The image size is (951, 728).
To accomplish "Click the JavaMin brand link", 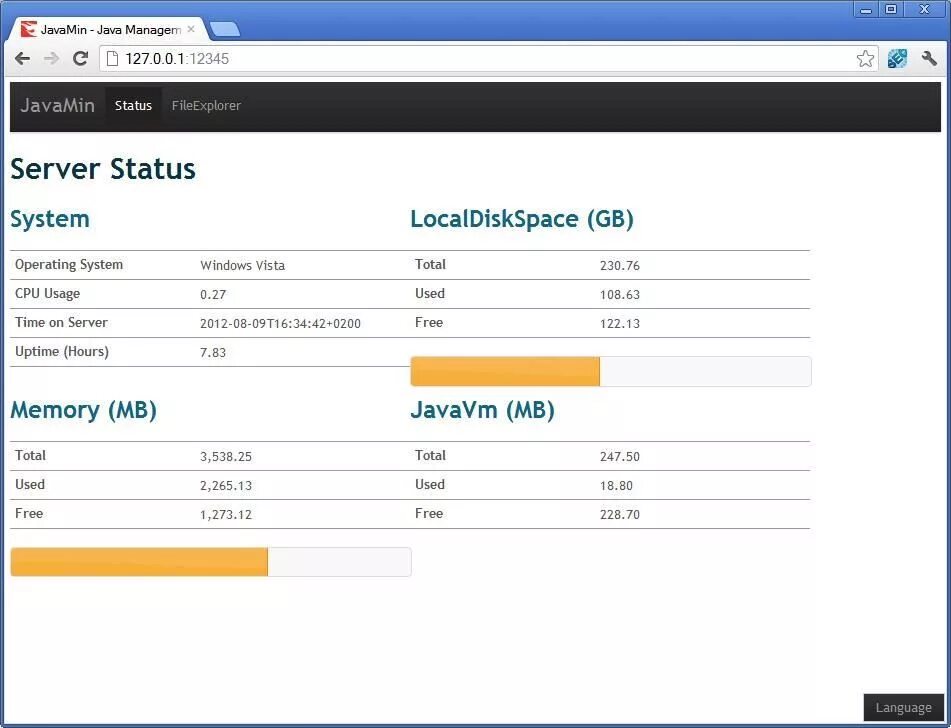I will tap(58, 106).
